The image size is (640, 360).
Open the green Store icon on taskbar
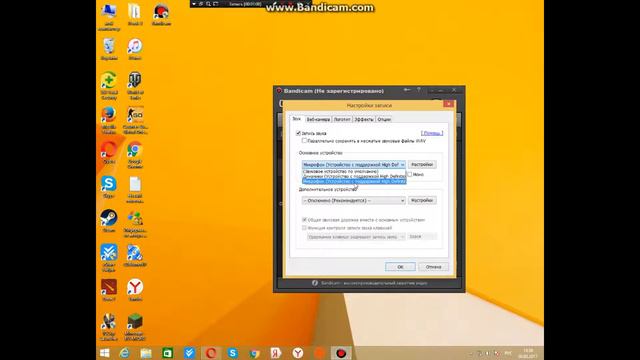(x=167, y=353)
